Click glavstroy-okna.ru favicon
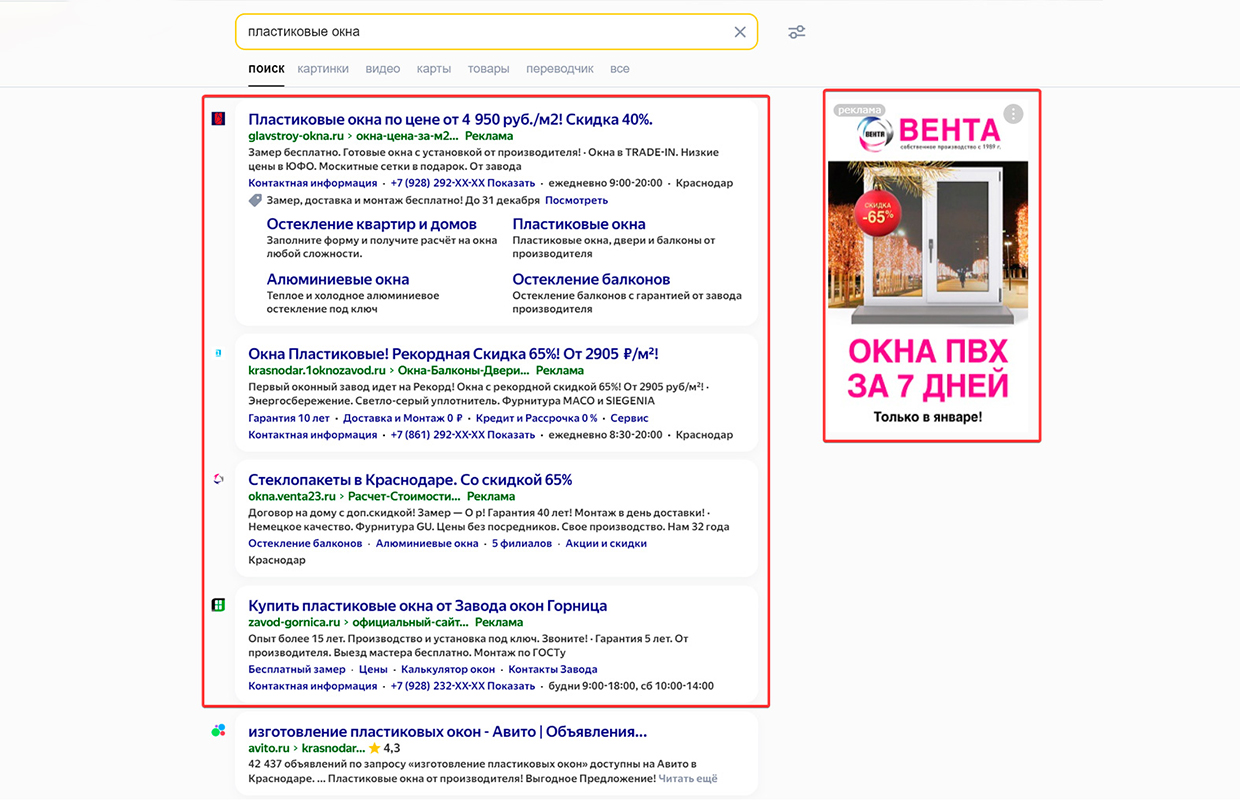Screen dimensions: 1240x800 coord(218,119)
